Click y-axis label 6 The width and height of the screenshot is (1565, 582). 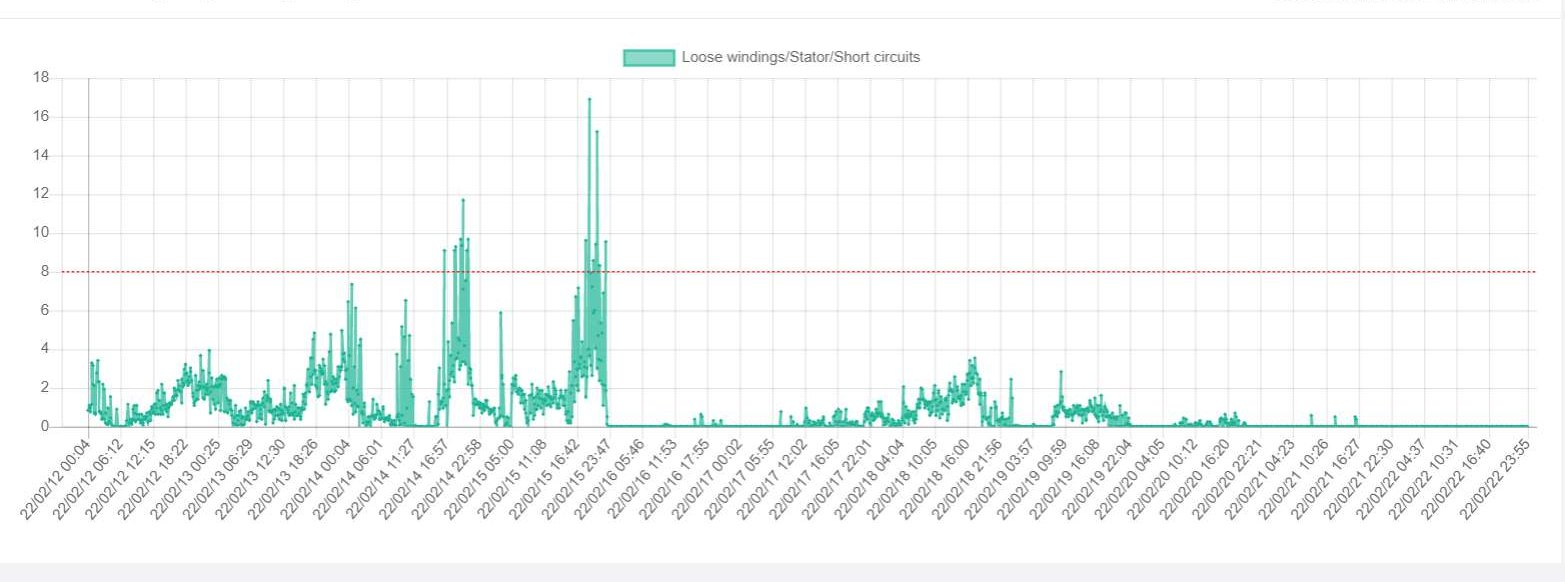tap(45, 310)
